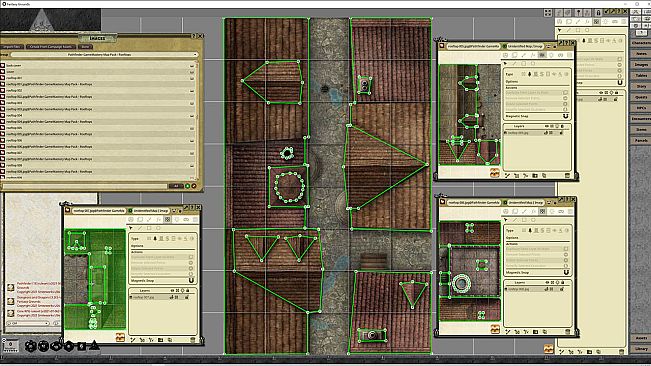Toggle Magnetic Snap in rooftop 006 window
The height and width of the screenshot is (366, 651).
pos(566,272)
